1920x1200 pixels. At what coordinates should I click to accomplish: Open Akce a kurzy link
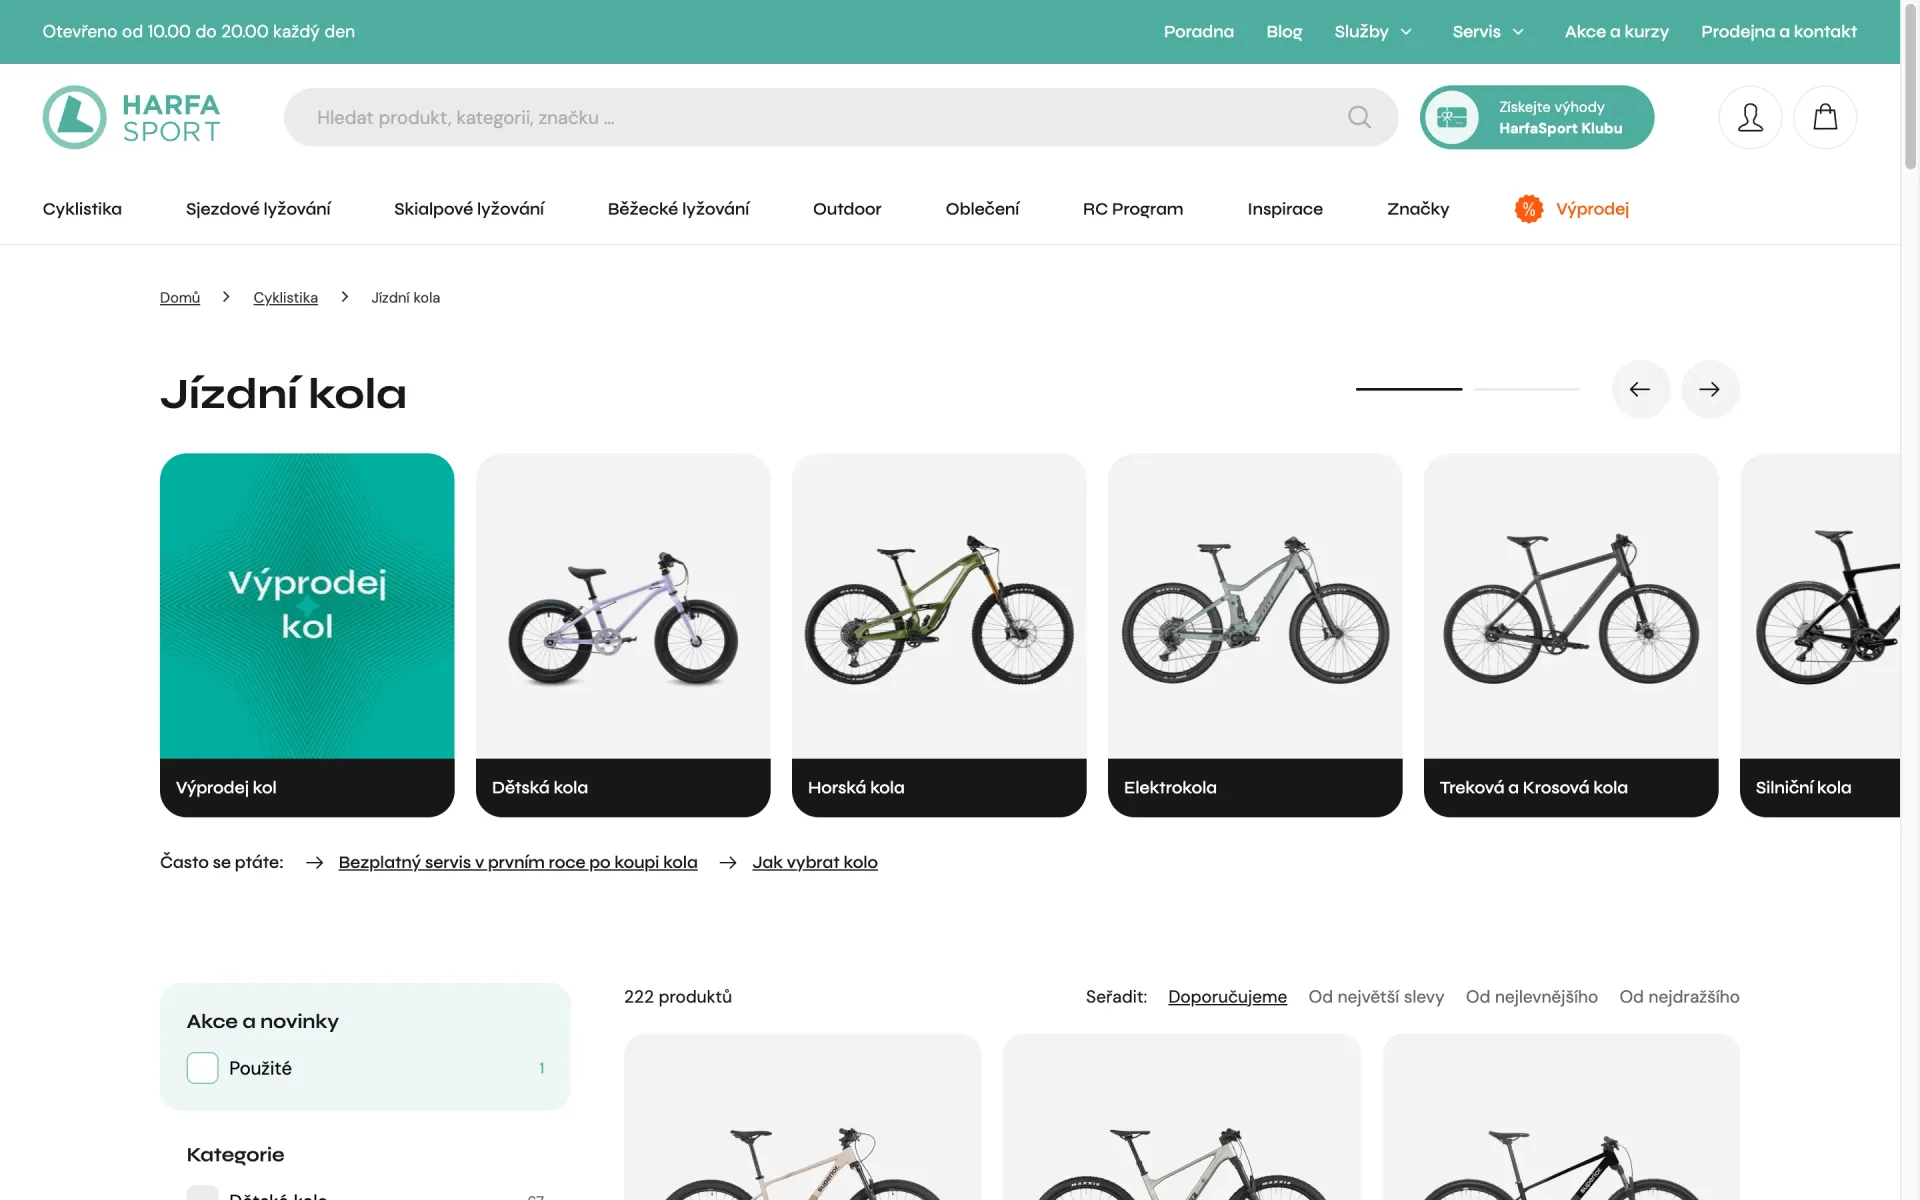1617,32
